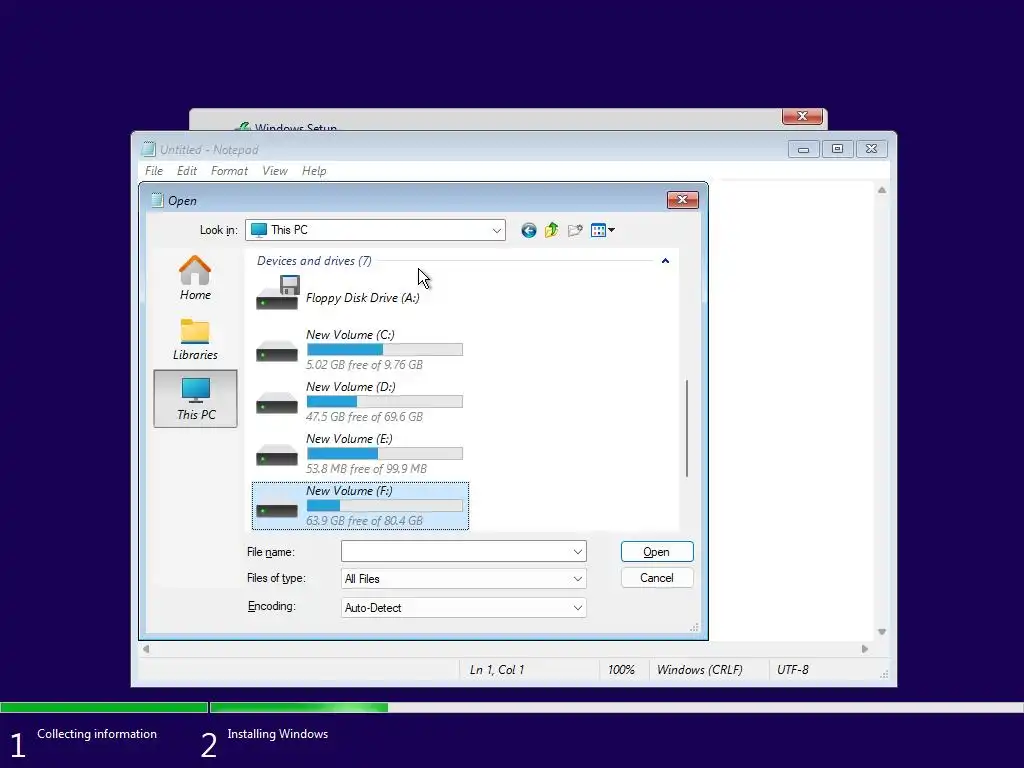Click Notepad's scroll down arrow

(882, 632)
